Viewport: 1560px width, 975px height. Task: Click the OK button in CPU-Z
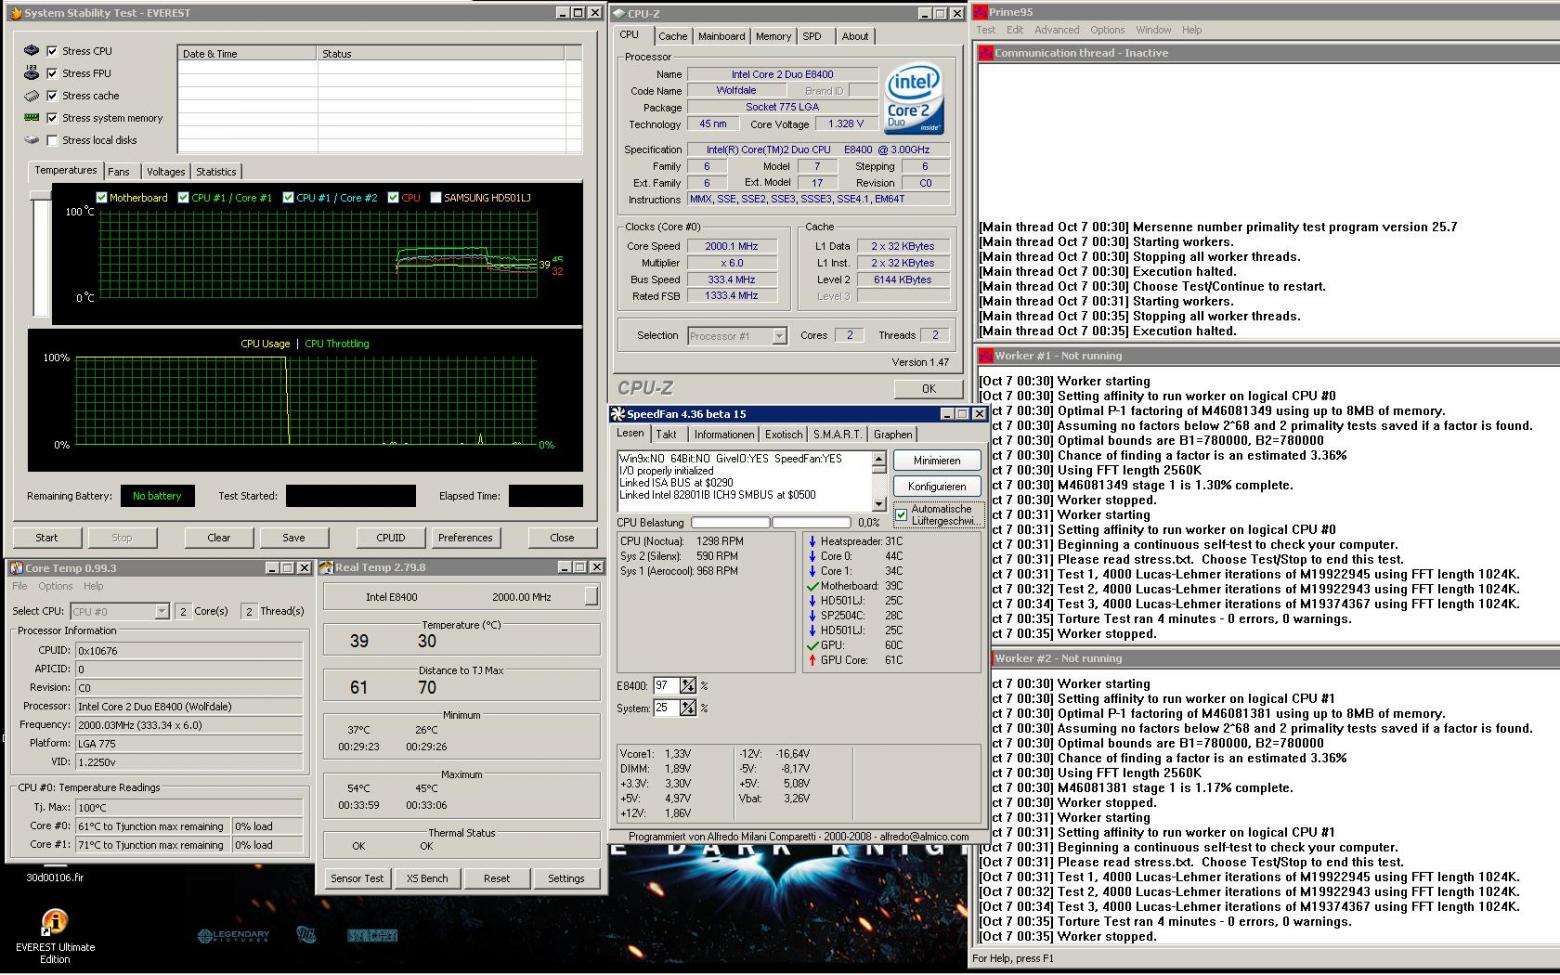click(x=929, y=389)
